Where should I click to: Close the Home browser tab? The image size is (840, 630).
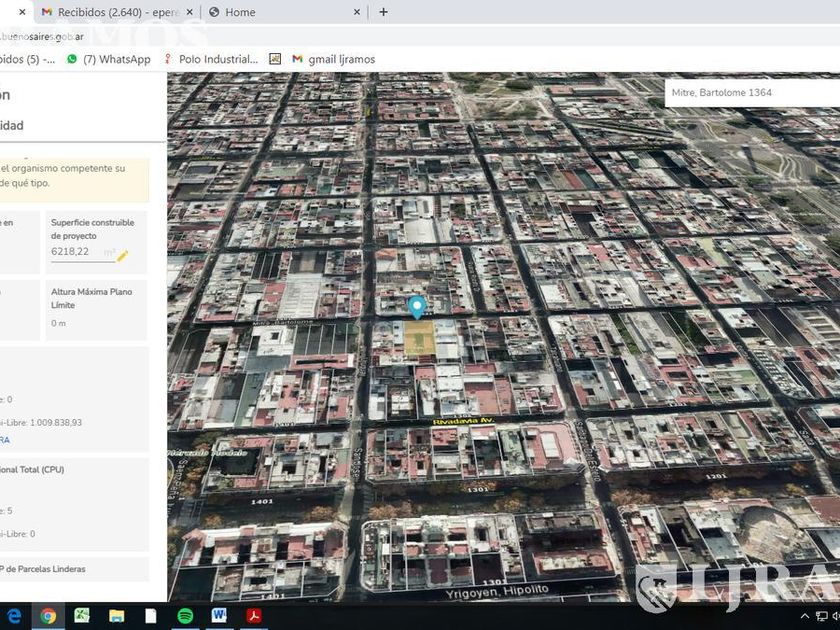coord(357,12)
